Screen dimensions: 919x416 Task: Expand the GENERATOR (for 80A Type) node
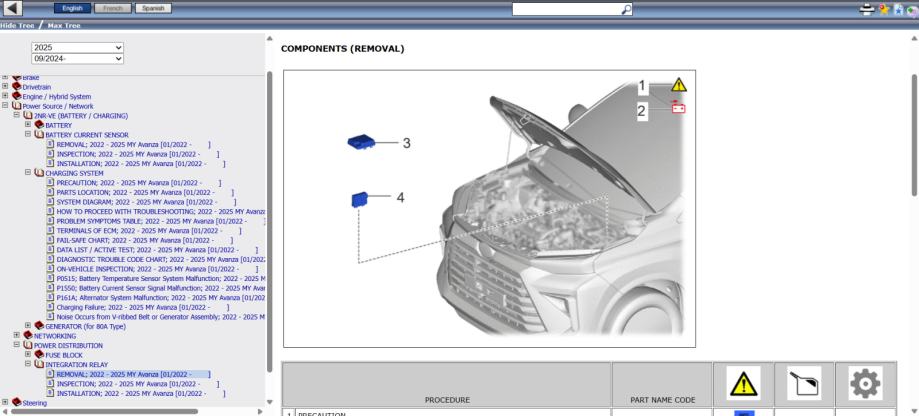click(x=28, y=326)
